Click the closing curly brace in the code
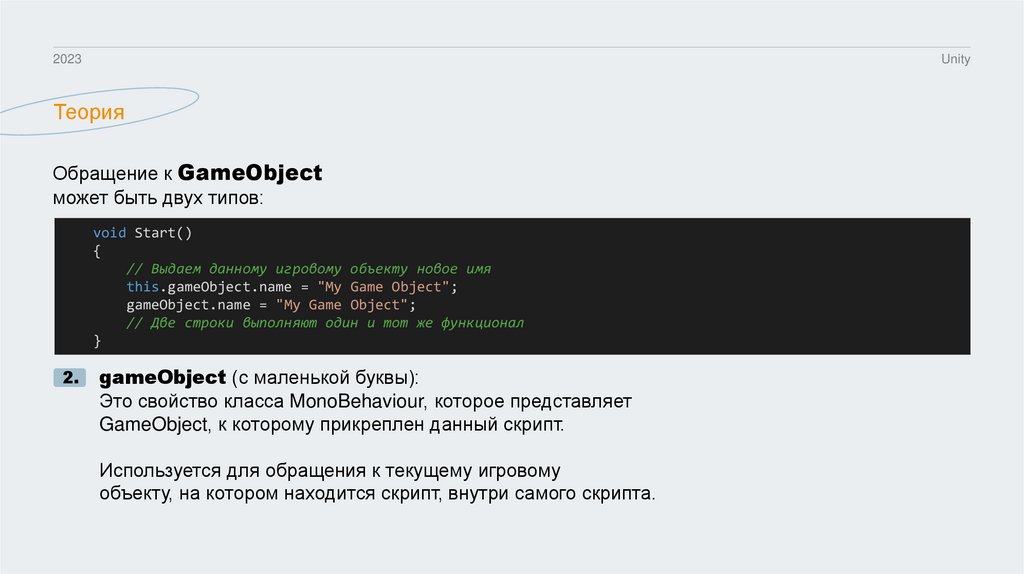 coord(97,341)
